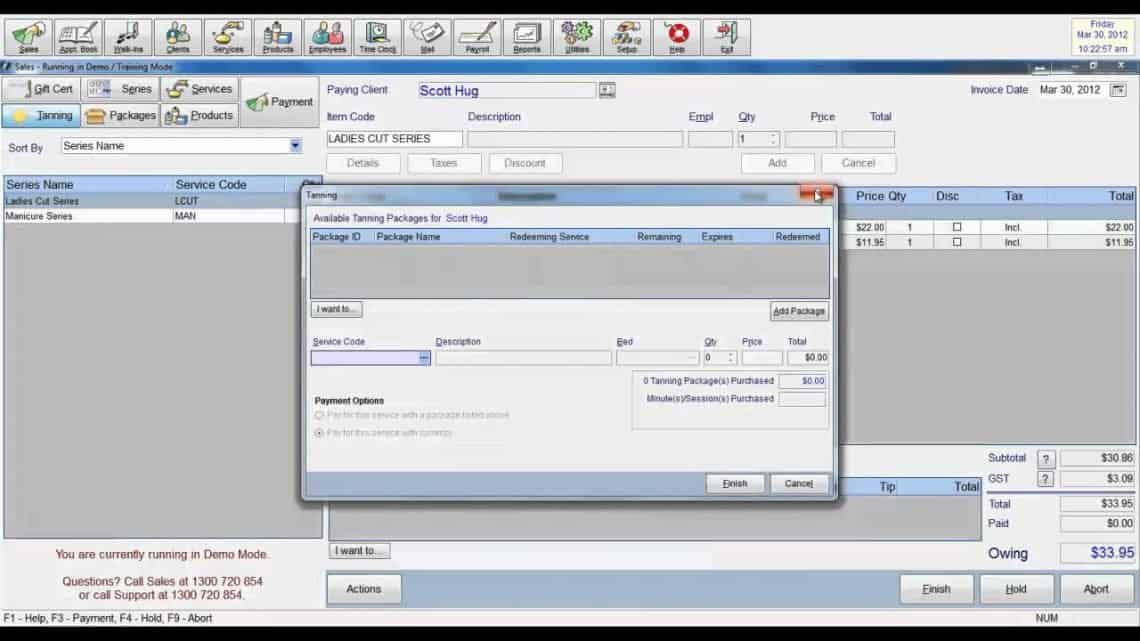Toggle the Disc checkbox on the $22.00 line

pos(955,227)
